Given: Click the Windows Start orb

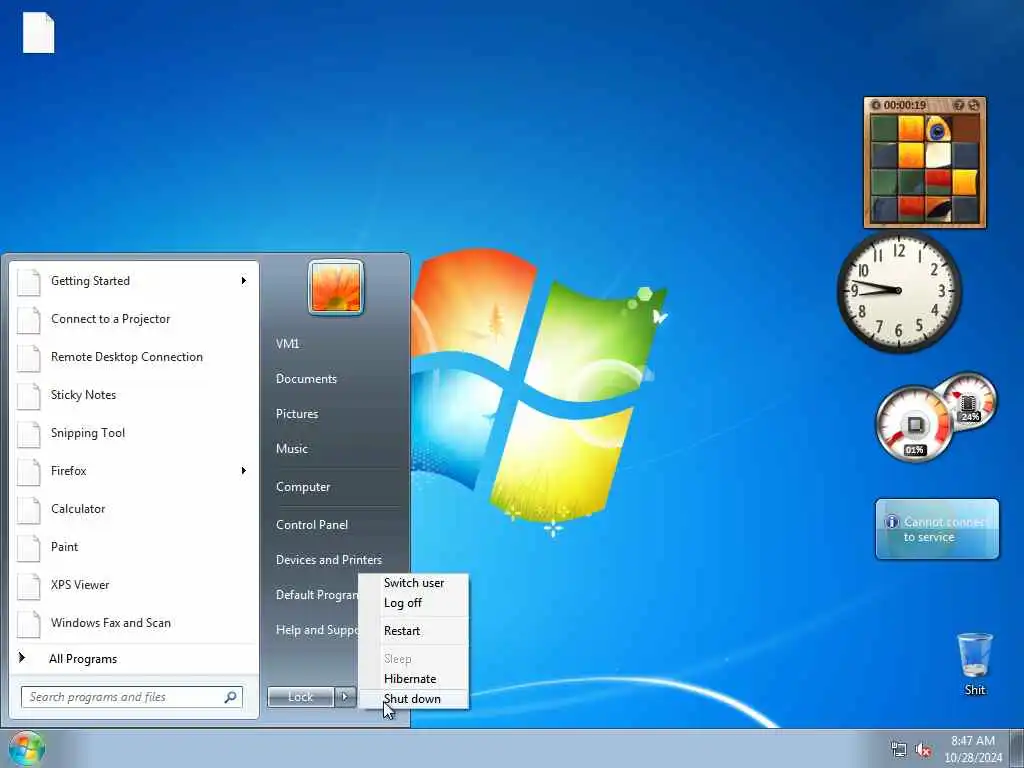Looking at the screenshot, I should (27, 748).
